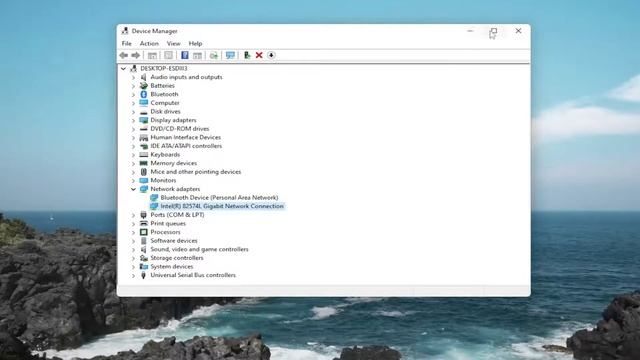The width and height of the screenshot is (640, 360).
Task: Select the DESKTOP computer name root label
Action: click(x=164, y=69)
